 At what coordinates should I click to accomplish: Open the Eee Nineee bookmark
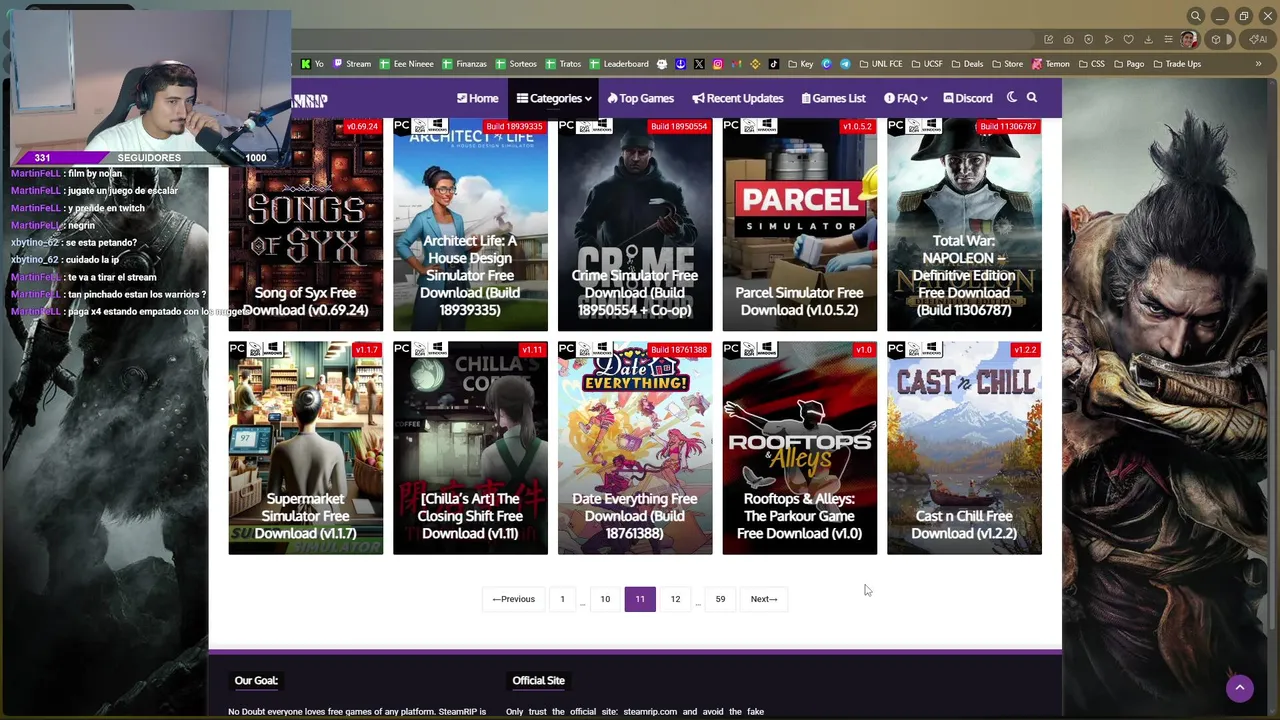(x=407, y=64)
